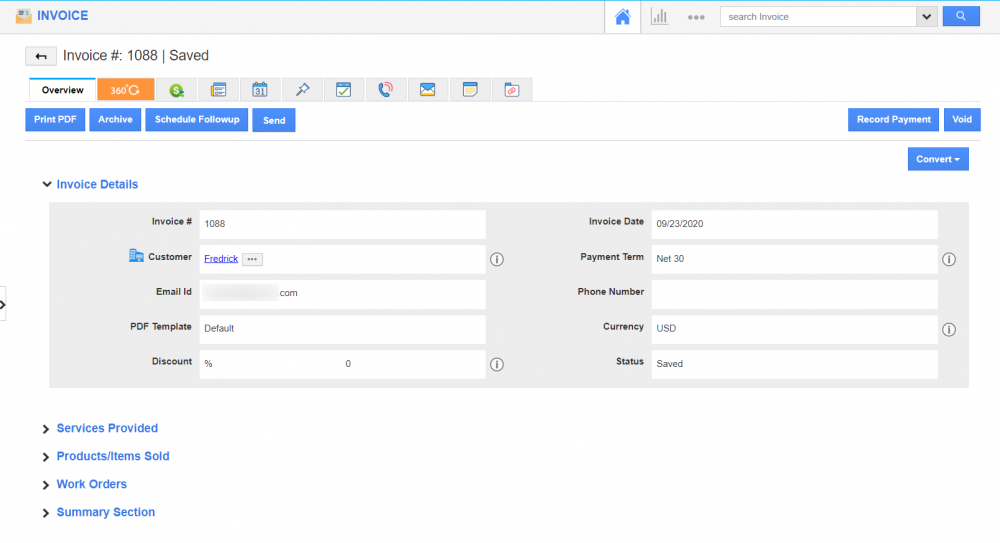Click the Record Payment button

pyautogui.click(x=893, y=120)
